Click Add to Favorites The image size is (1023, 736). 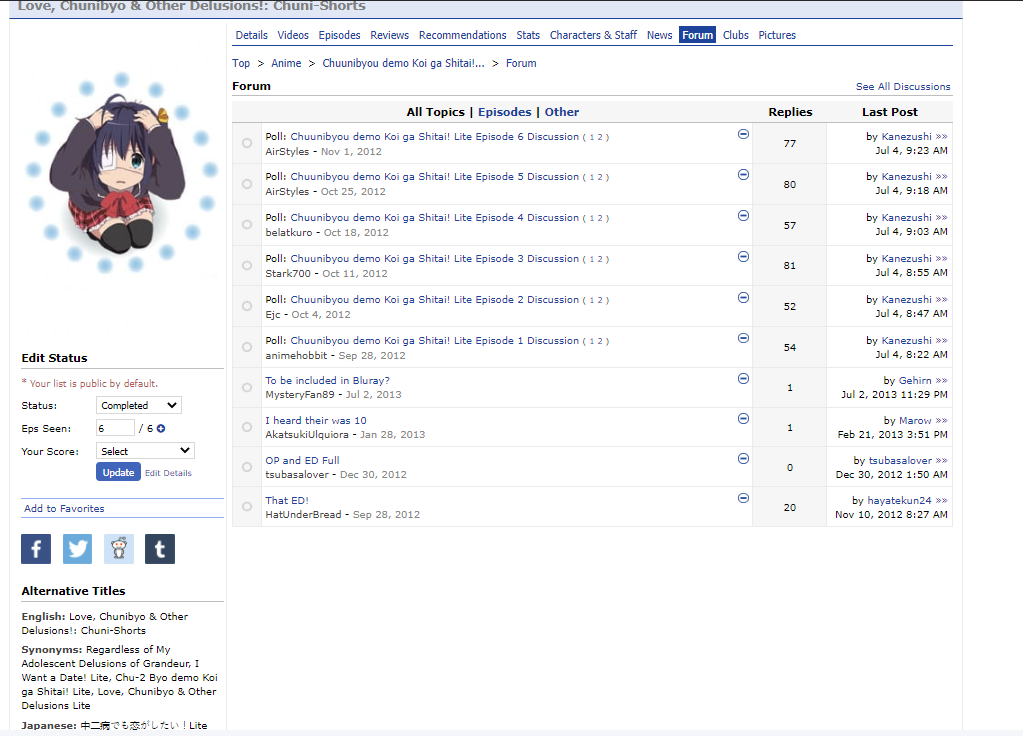coord(64,508)
